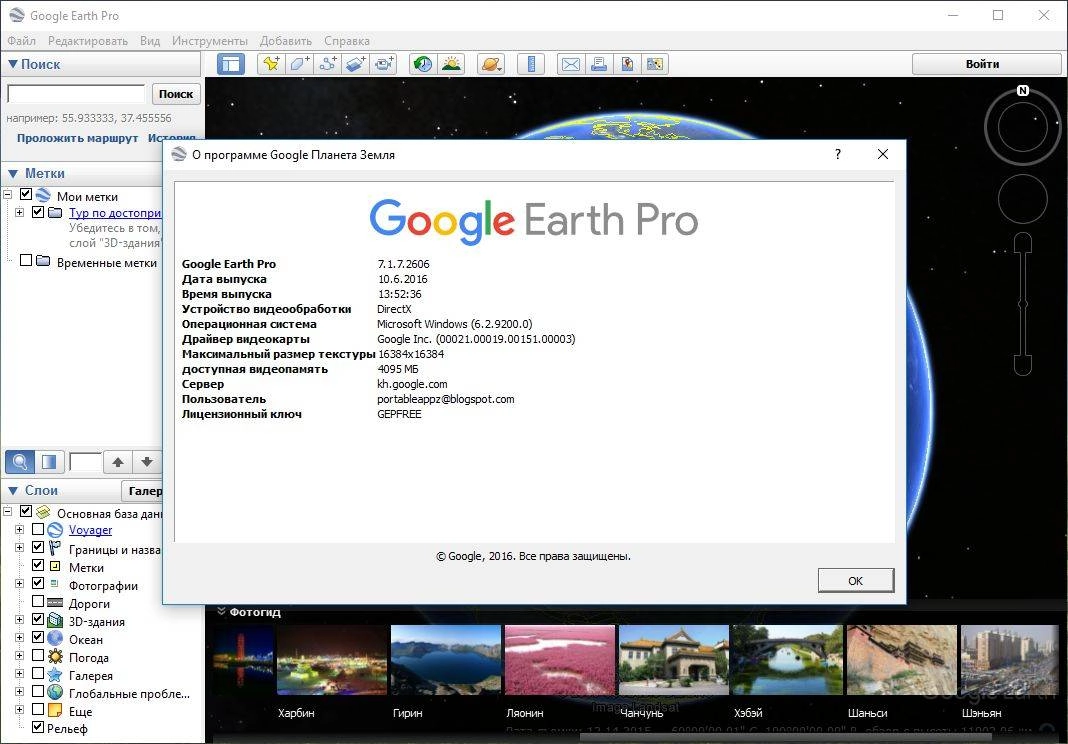Screen dimensions: 1068x744
Task: Collapse the Поиск panel triangle
Action: coord(12,64)
